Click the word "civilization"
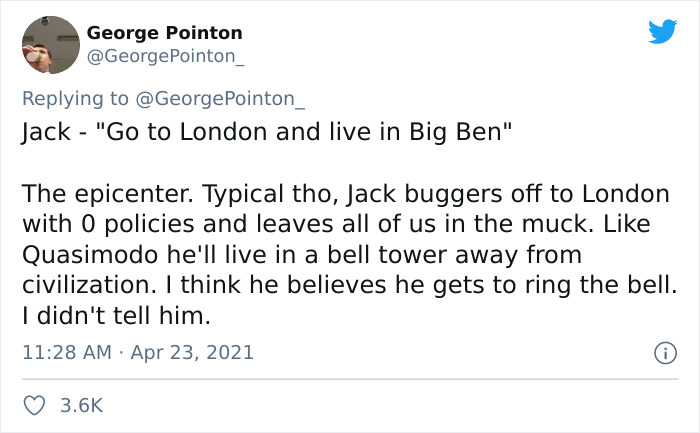Image resolution: width=700 pixels, height=433 pixels. [x=82, y=284]
